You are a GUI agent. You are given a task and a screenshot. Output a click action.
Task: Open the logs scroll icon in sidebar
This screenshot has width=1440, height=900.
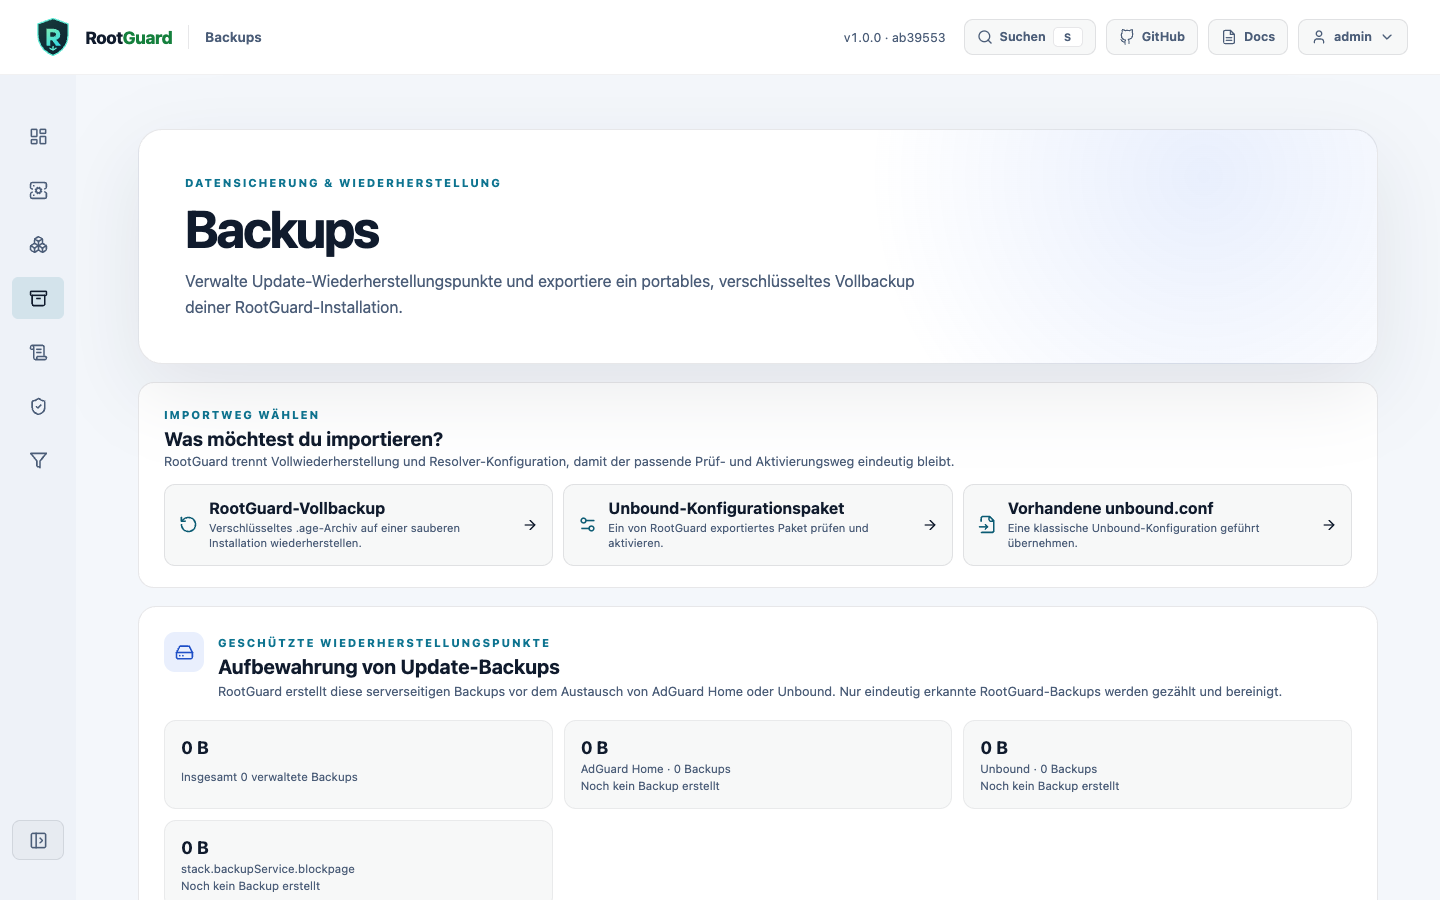tap(38, 352)
